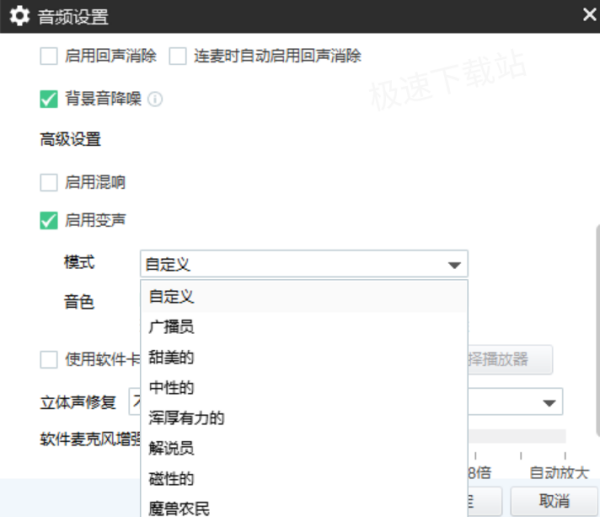Click the 模式 dropdown arrow

454,265
